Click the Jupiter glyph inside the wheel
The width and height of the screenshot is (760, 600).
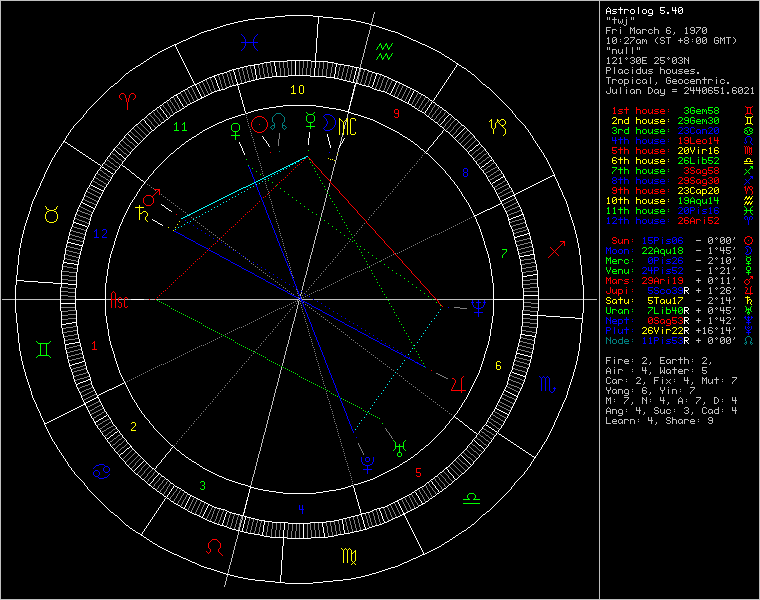pos(458,381)
